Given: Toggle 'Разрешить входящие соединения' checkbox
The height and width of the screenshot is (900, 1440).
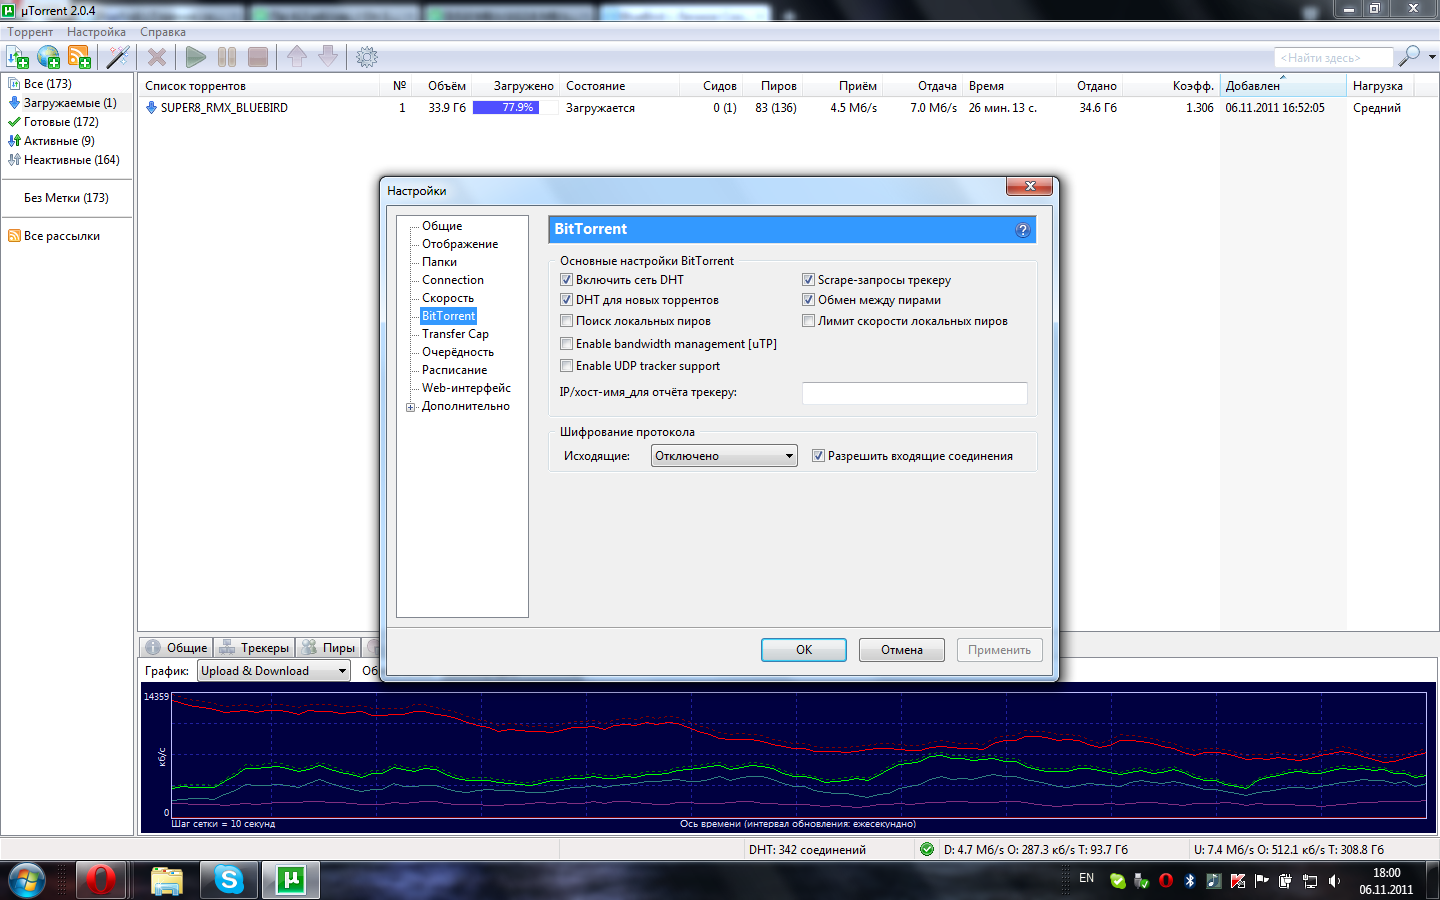Looking at the screenshot, I should (x=818, y=456).
